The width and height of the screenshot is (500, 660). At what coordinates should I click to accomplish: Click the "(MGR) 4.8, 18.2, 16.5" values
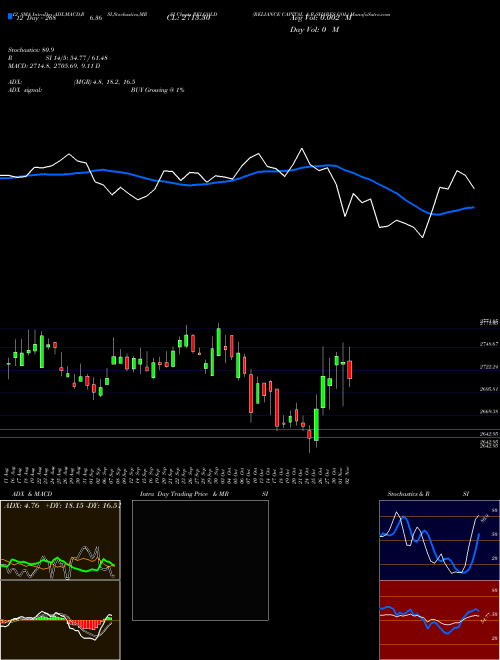coord(104,82)
